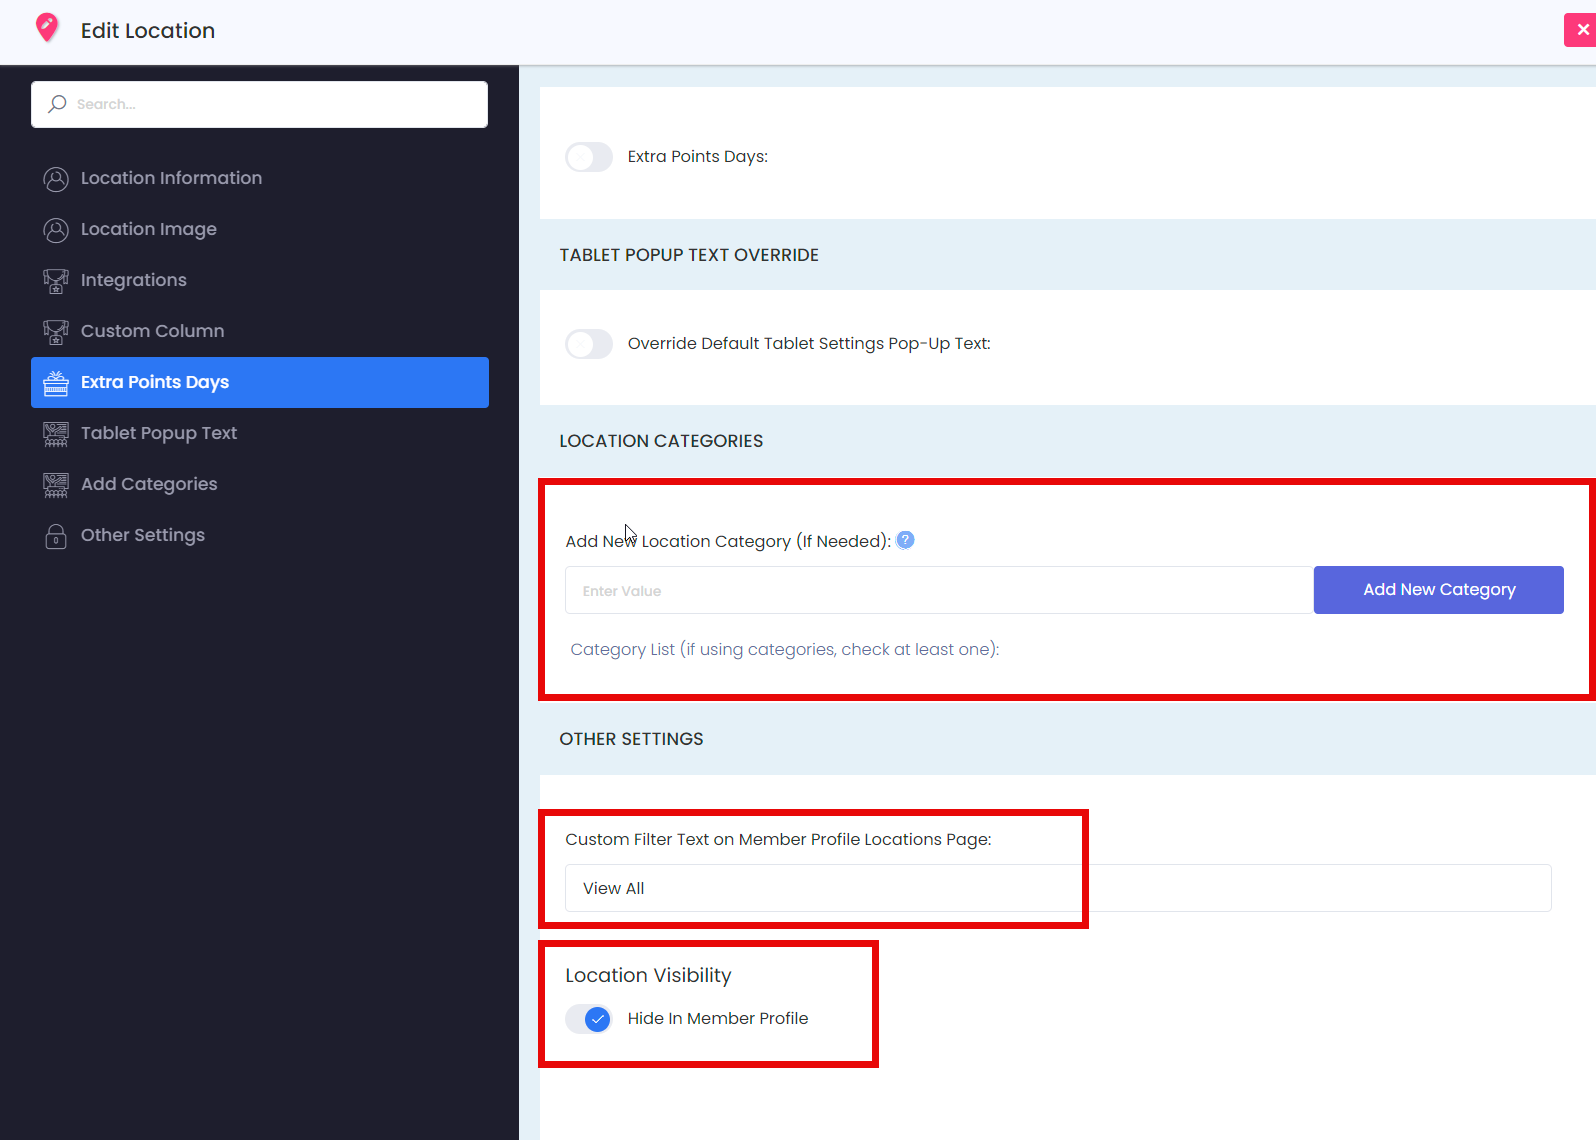Screen dimensions: 1596x1140
Task: Click the LOCATION CATEGORIES heading
Action: coord(661,441)
